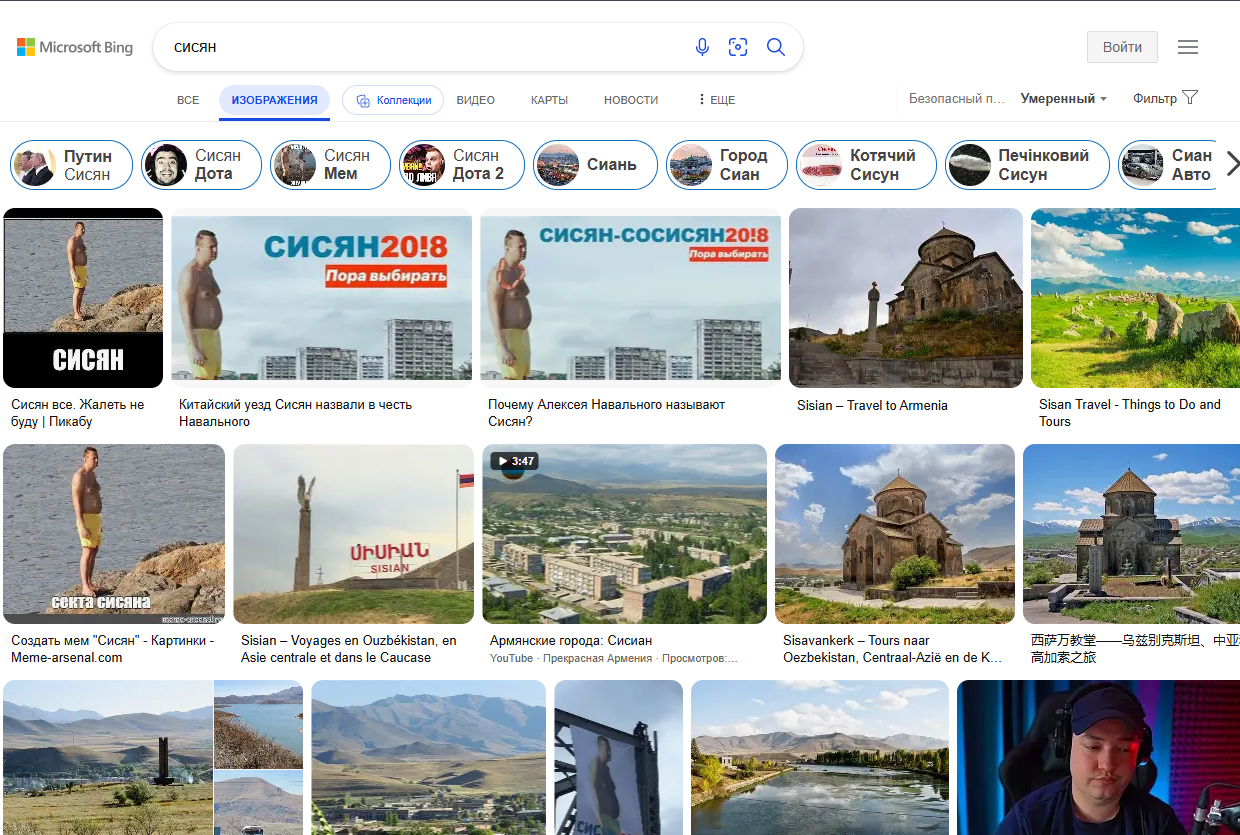Open the секта сисяна meme image

(x=114, y=534)
